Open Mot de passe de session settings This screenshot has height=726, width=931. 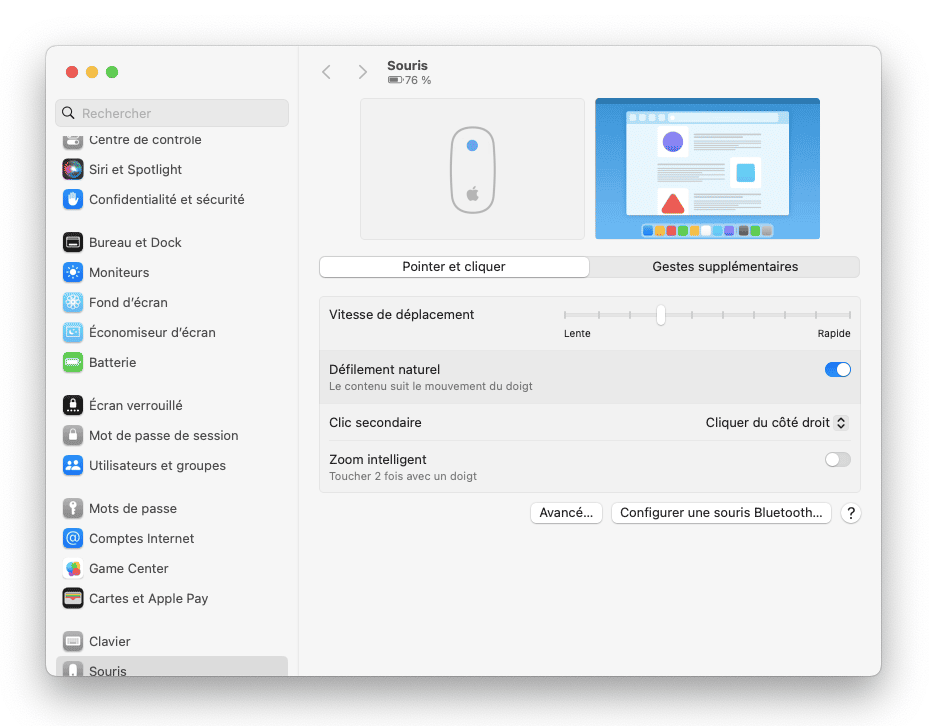(172, 435)
